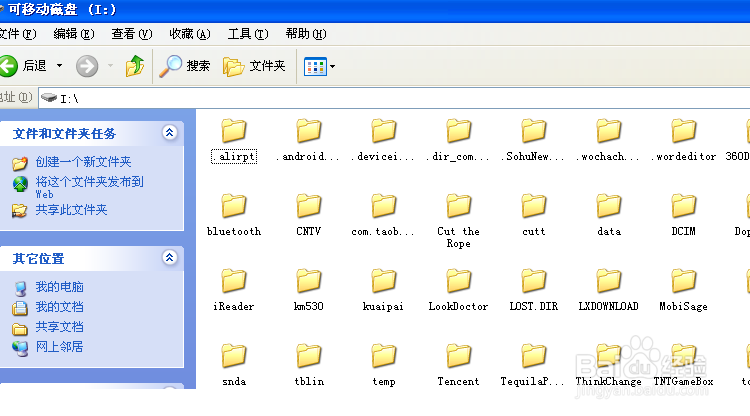Select the MobiSage folder
Image resolution: width=750 pixels, height=416 pixels.
pyautogui.click(x=684, y=291)
